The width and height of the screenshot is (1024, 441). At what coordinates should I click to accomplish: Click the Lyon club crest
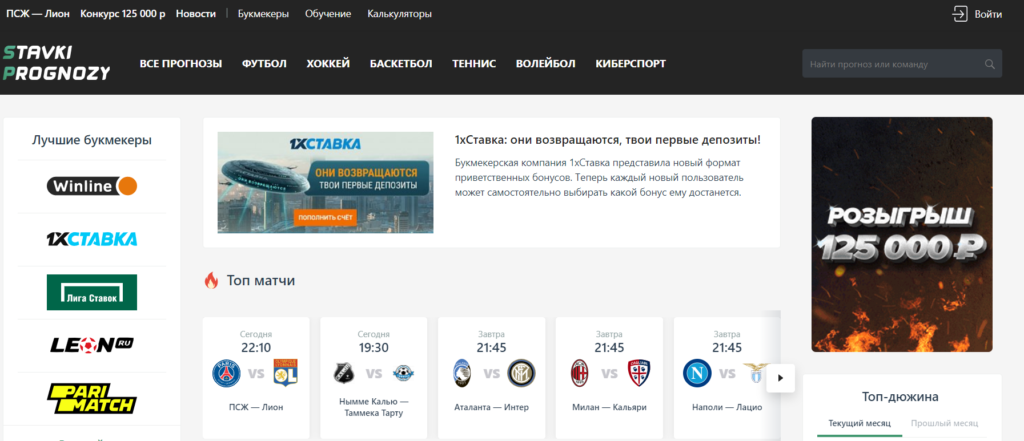285,373
